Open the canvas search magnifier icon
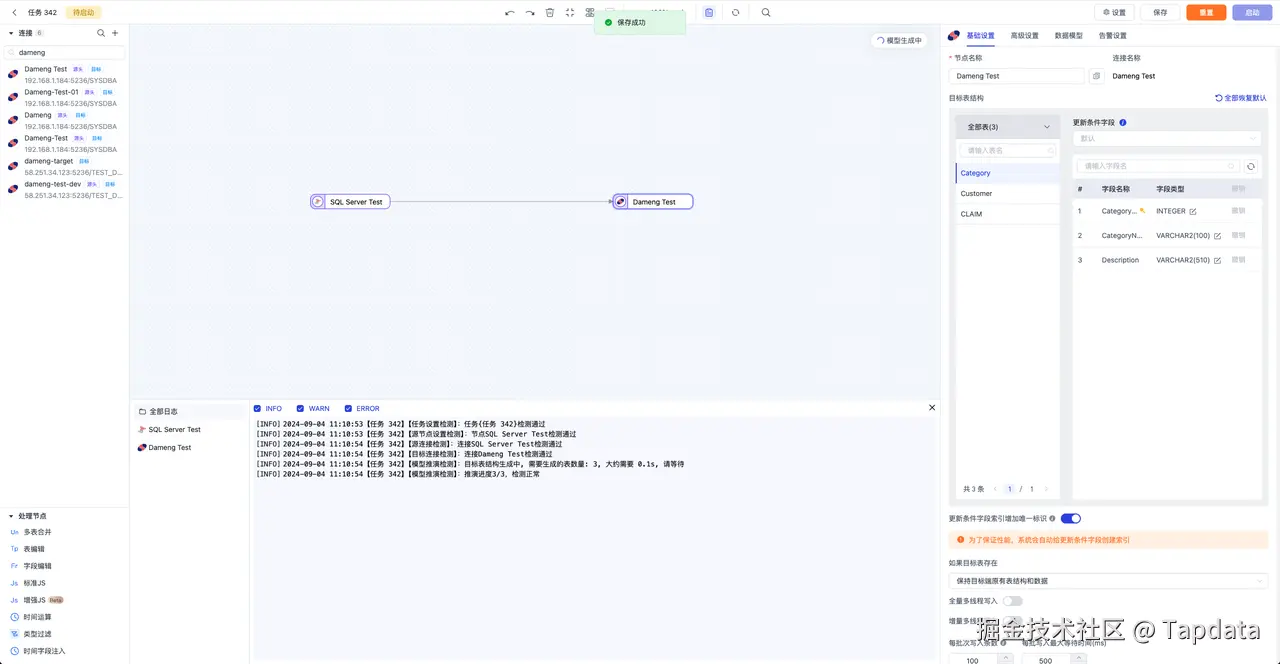This screenshot has width=1280, height=664. click(x=766, y=13)
